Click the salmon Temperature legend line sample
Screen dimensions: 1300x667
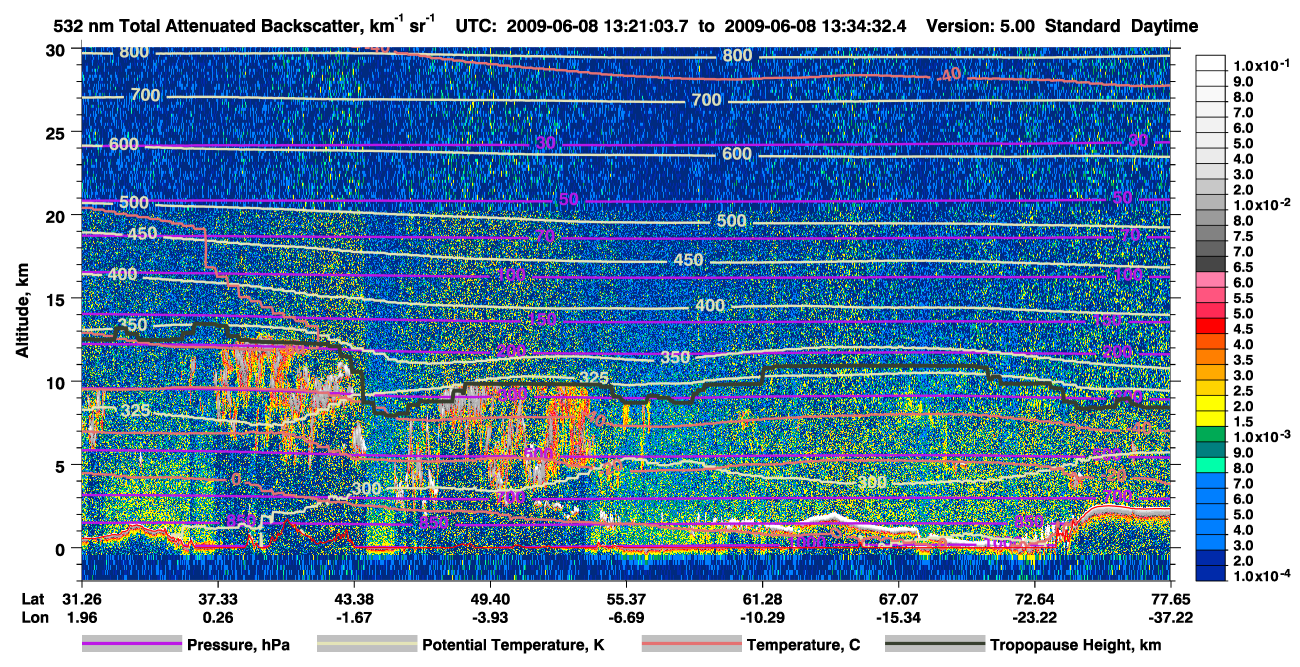point(691,645)
